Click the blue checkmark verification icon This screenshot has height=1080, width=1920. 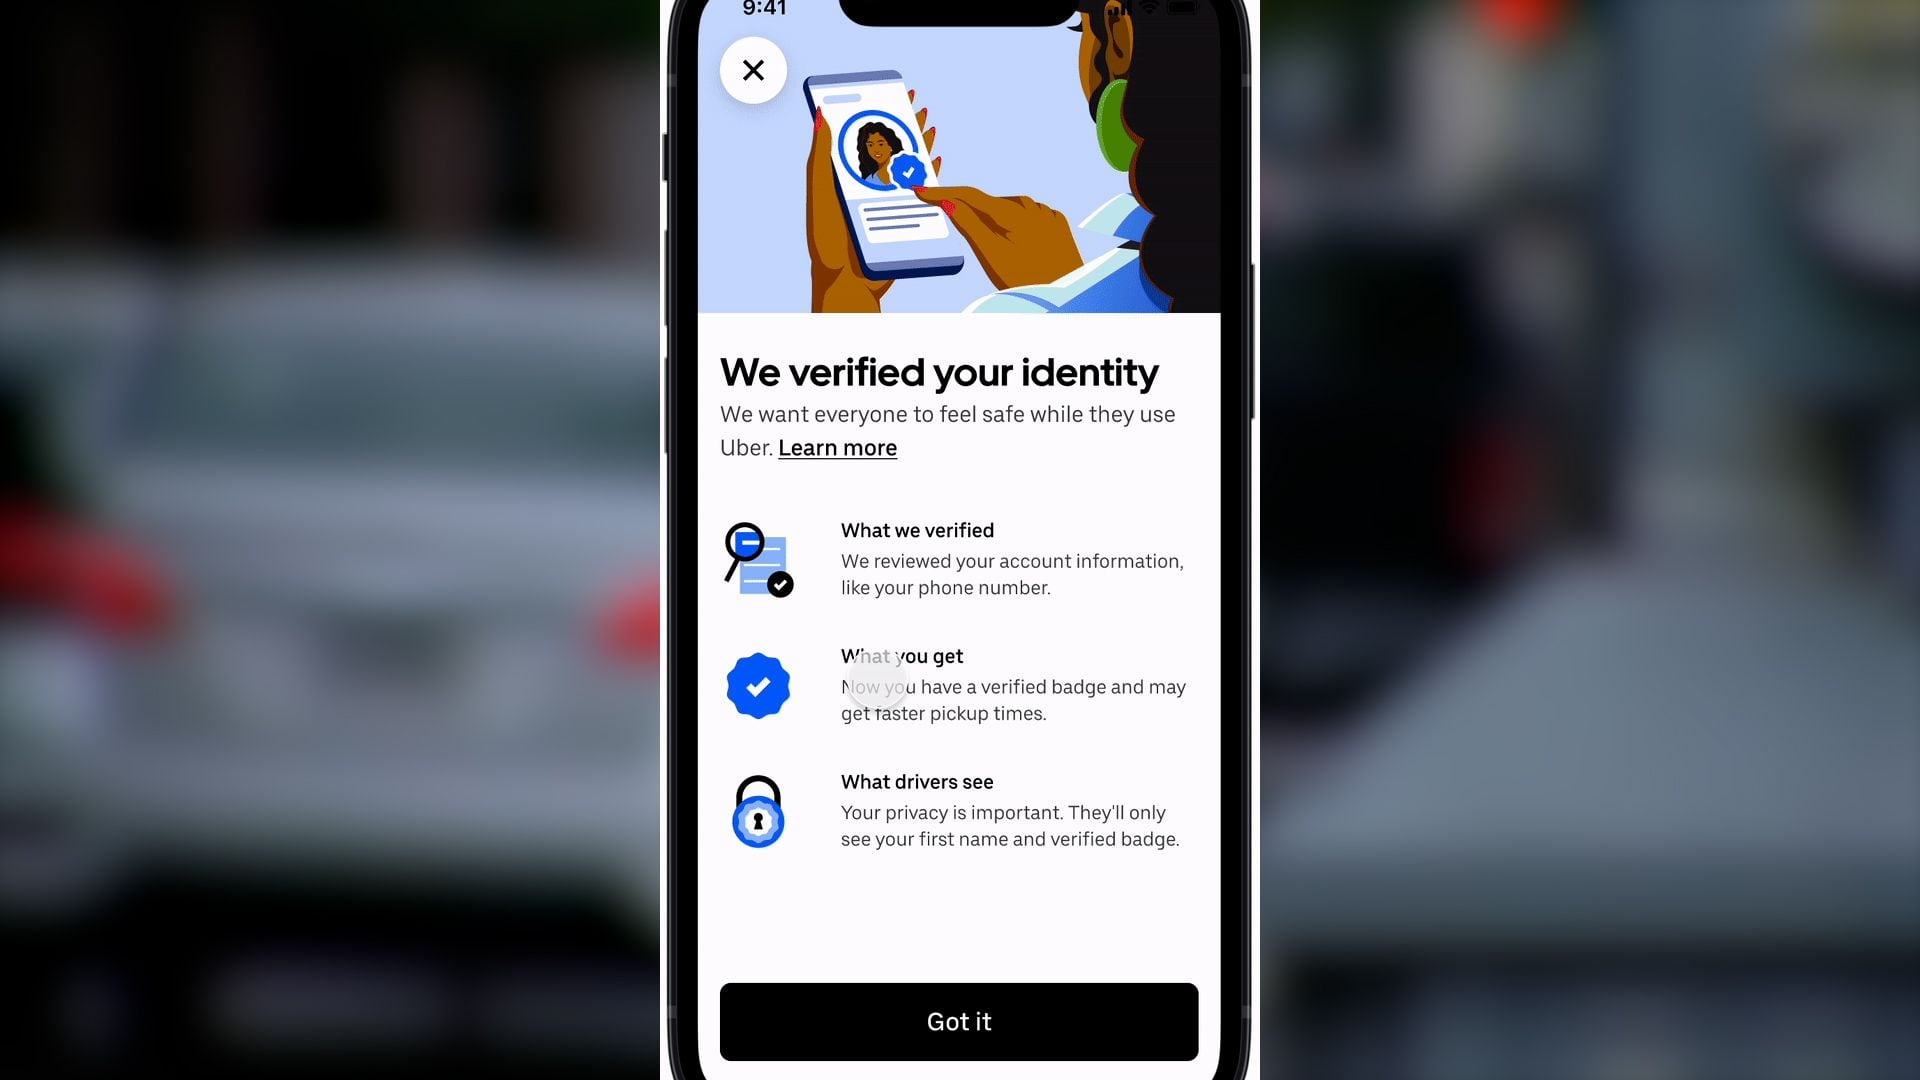point(758,684)
